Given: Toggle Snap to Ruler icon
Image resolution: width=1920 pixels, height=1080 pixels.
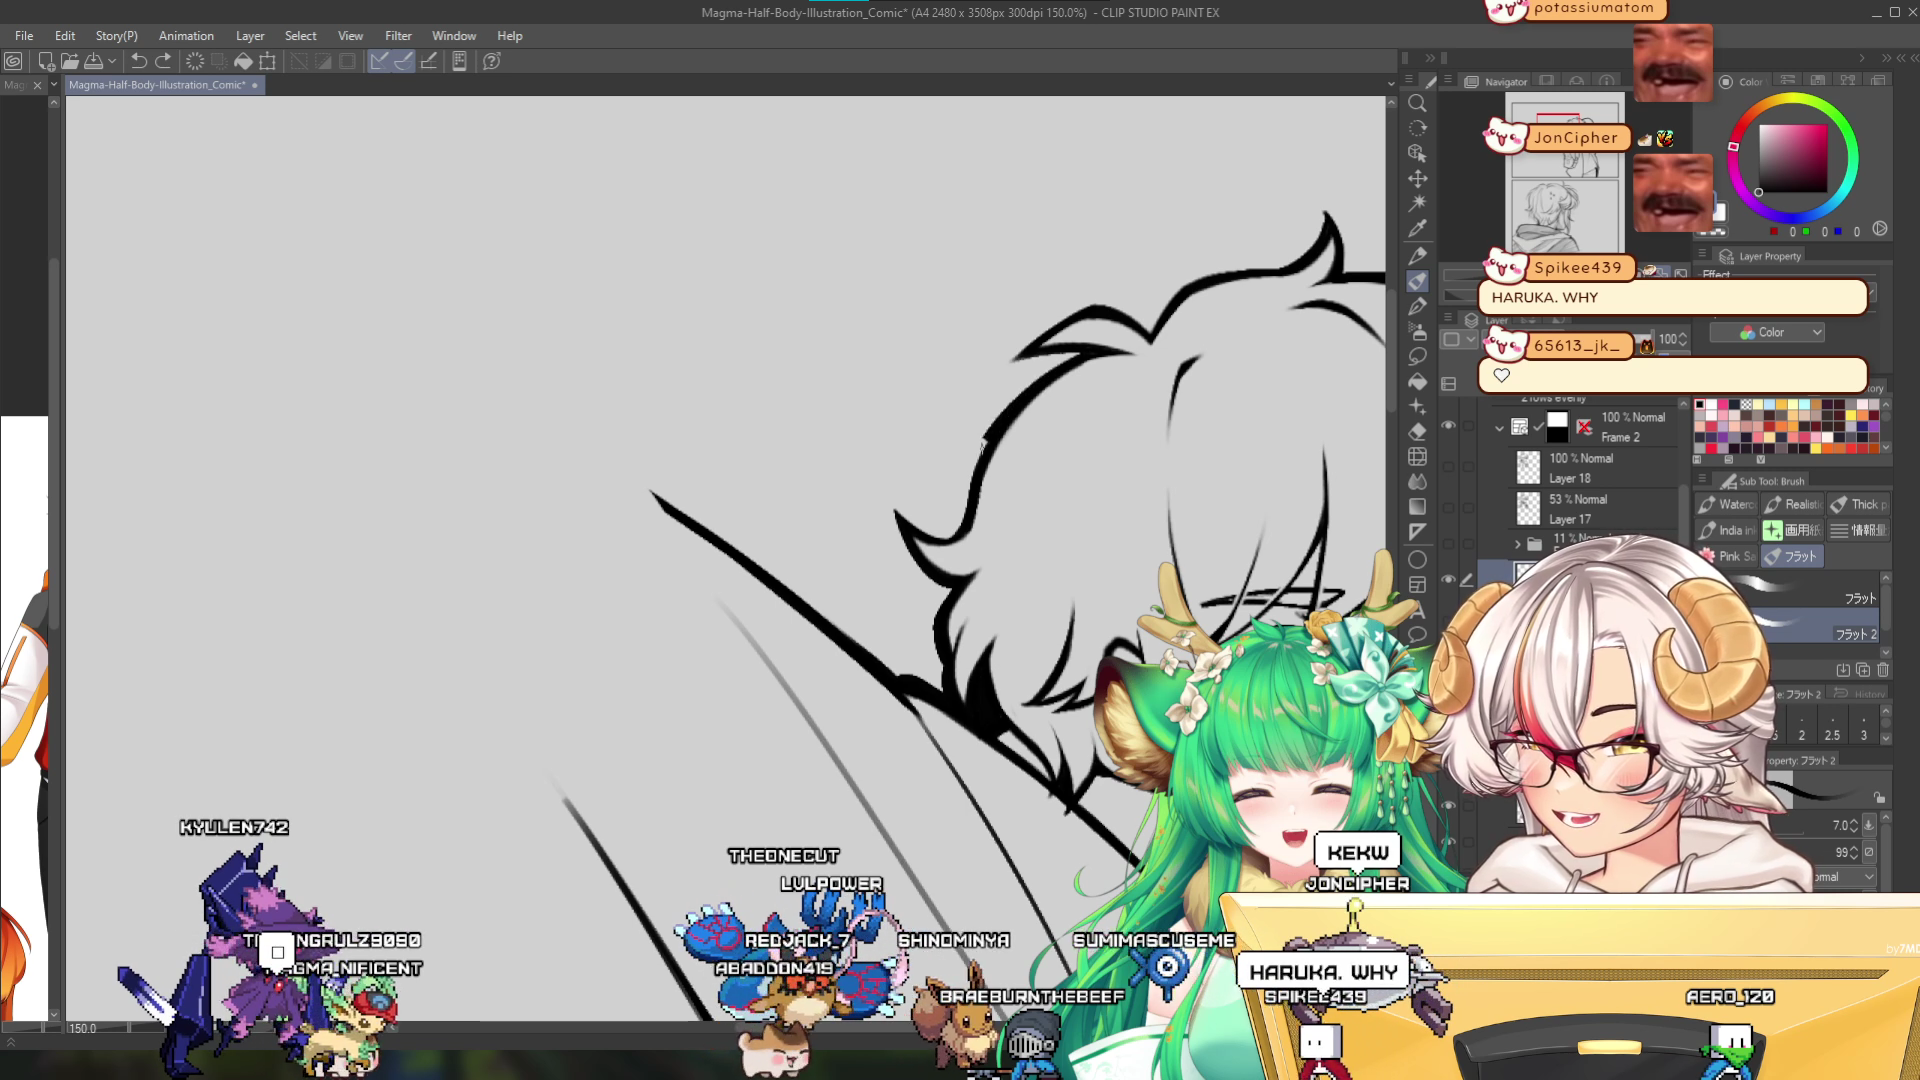Looking at the screenshot, I should click(x=379, y=61).
